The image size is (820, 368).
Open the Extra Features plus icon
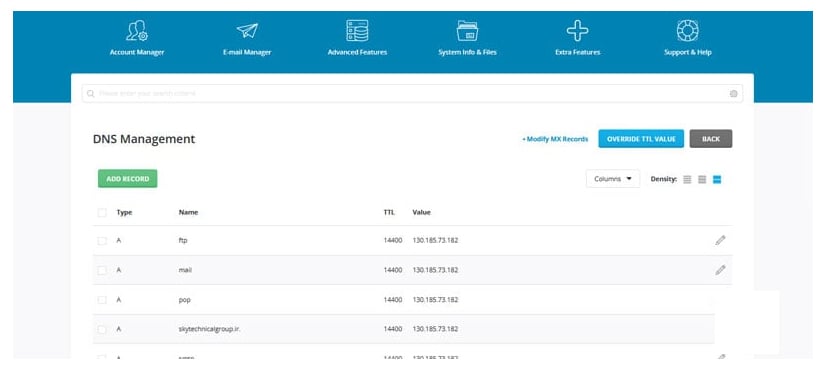pos(577,31)
